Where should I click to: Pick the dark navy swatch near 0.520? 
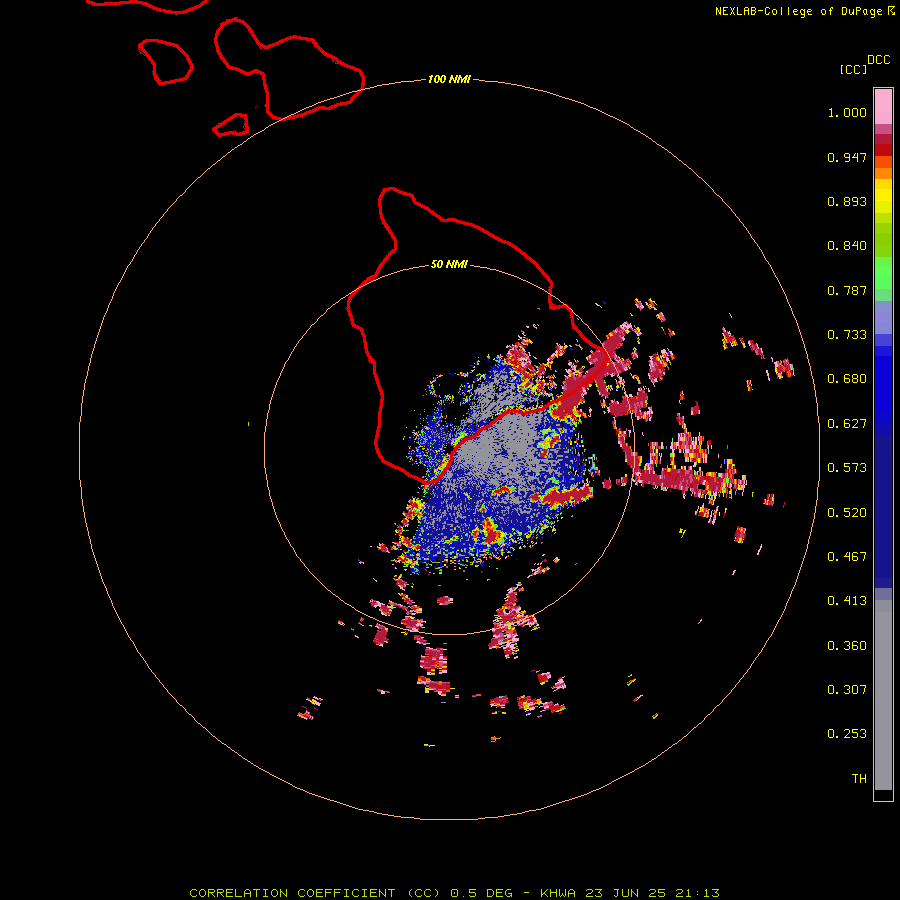pyautogui.click(x=883, y=505)
